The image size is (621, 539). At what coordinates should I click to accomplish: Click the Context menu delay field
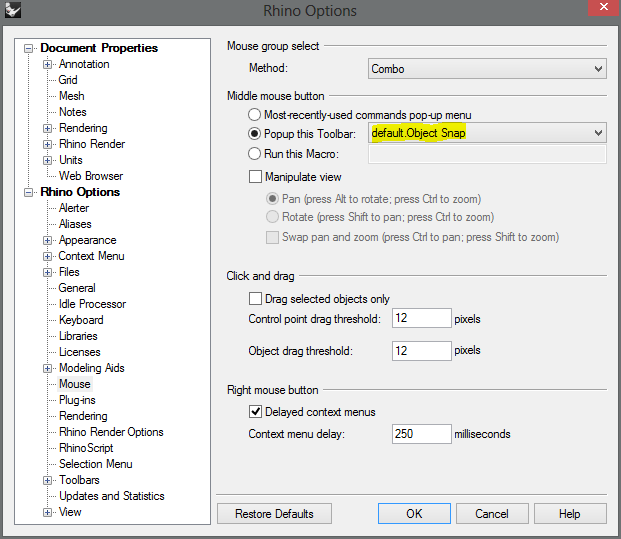click(x=421, y=434)
